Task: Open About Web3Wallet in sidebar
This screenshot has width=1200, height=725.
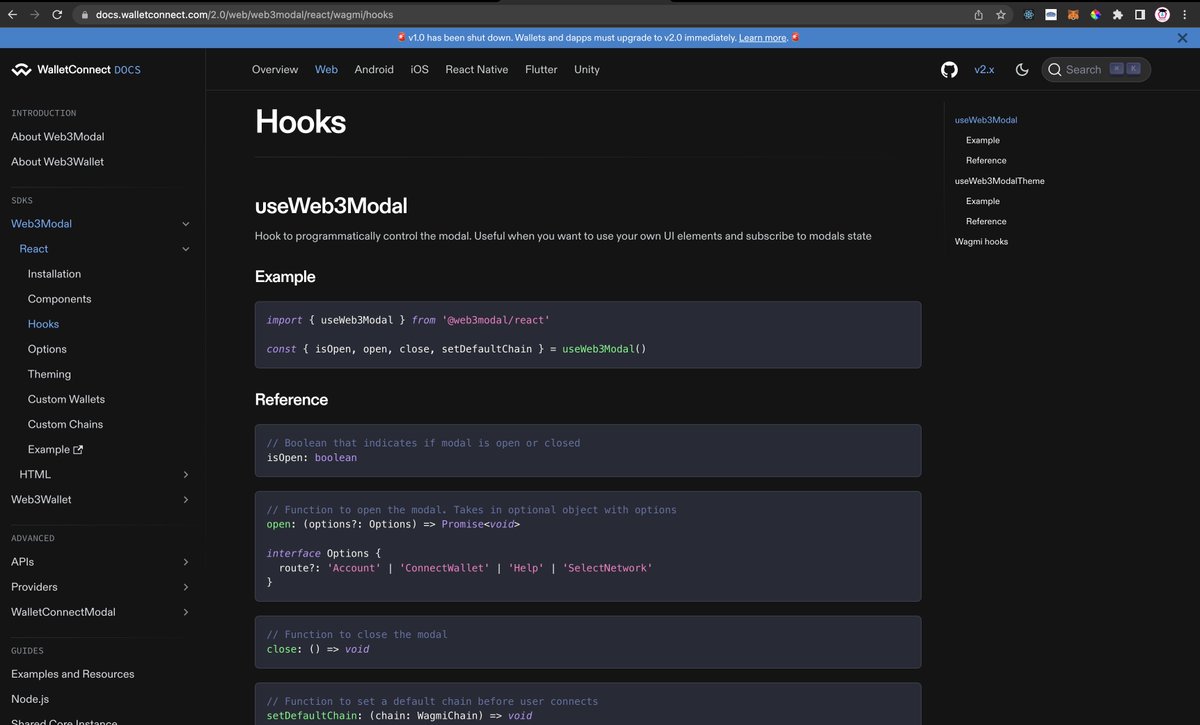Action: 57,161
